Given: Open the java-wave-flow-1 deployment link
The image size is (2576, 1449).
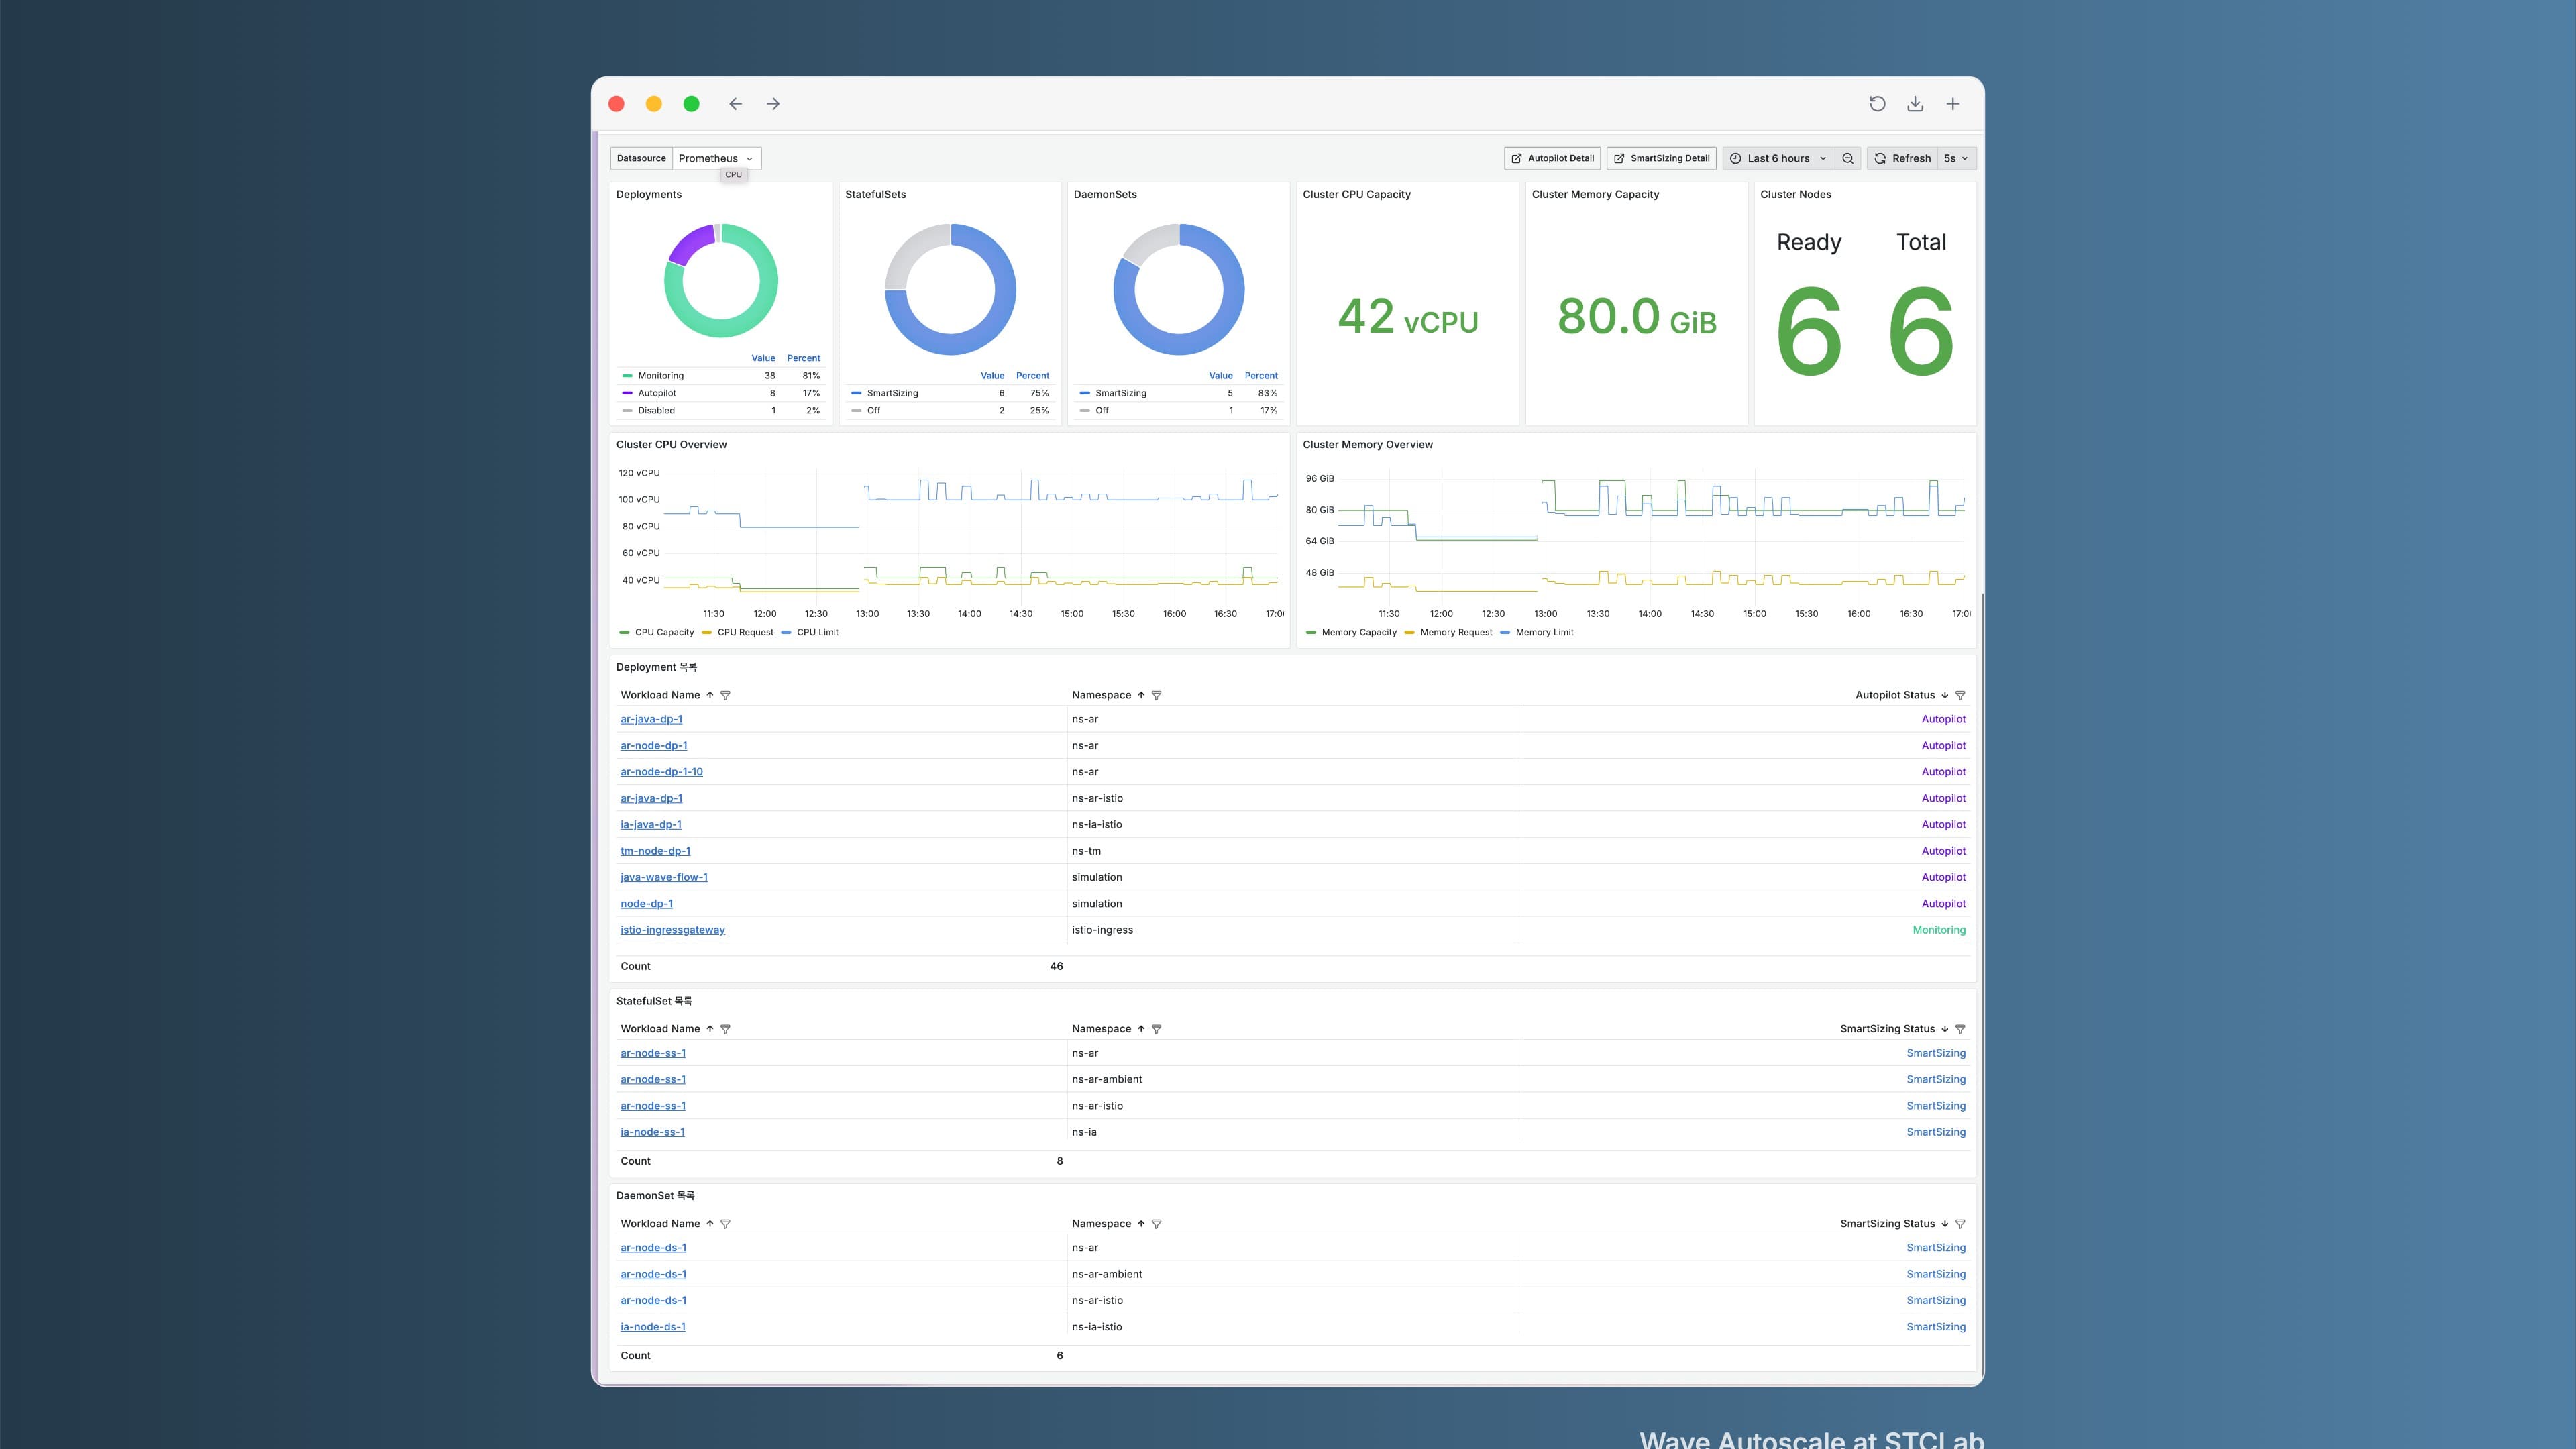Looking at the screenshot, I should coord(664,877).
